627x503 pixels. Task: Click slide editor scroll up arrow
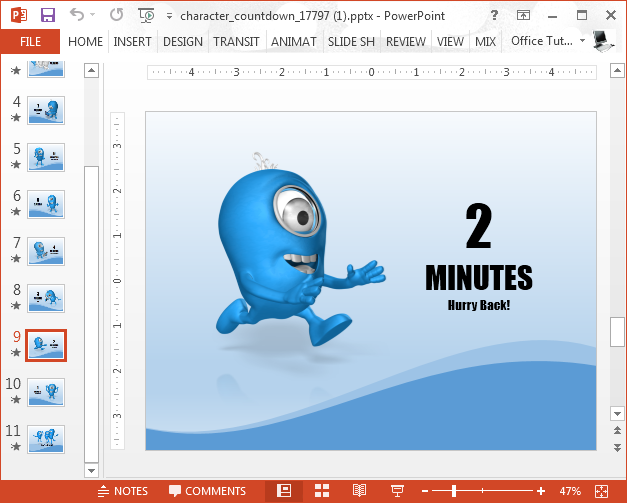(617, 71)
